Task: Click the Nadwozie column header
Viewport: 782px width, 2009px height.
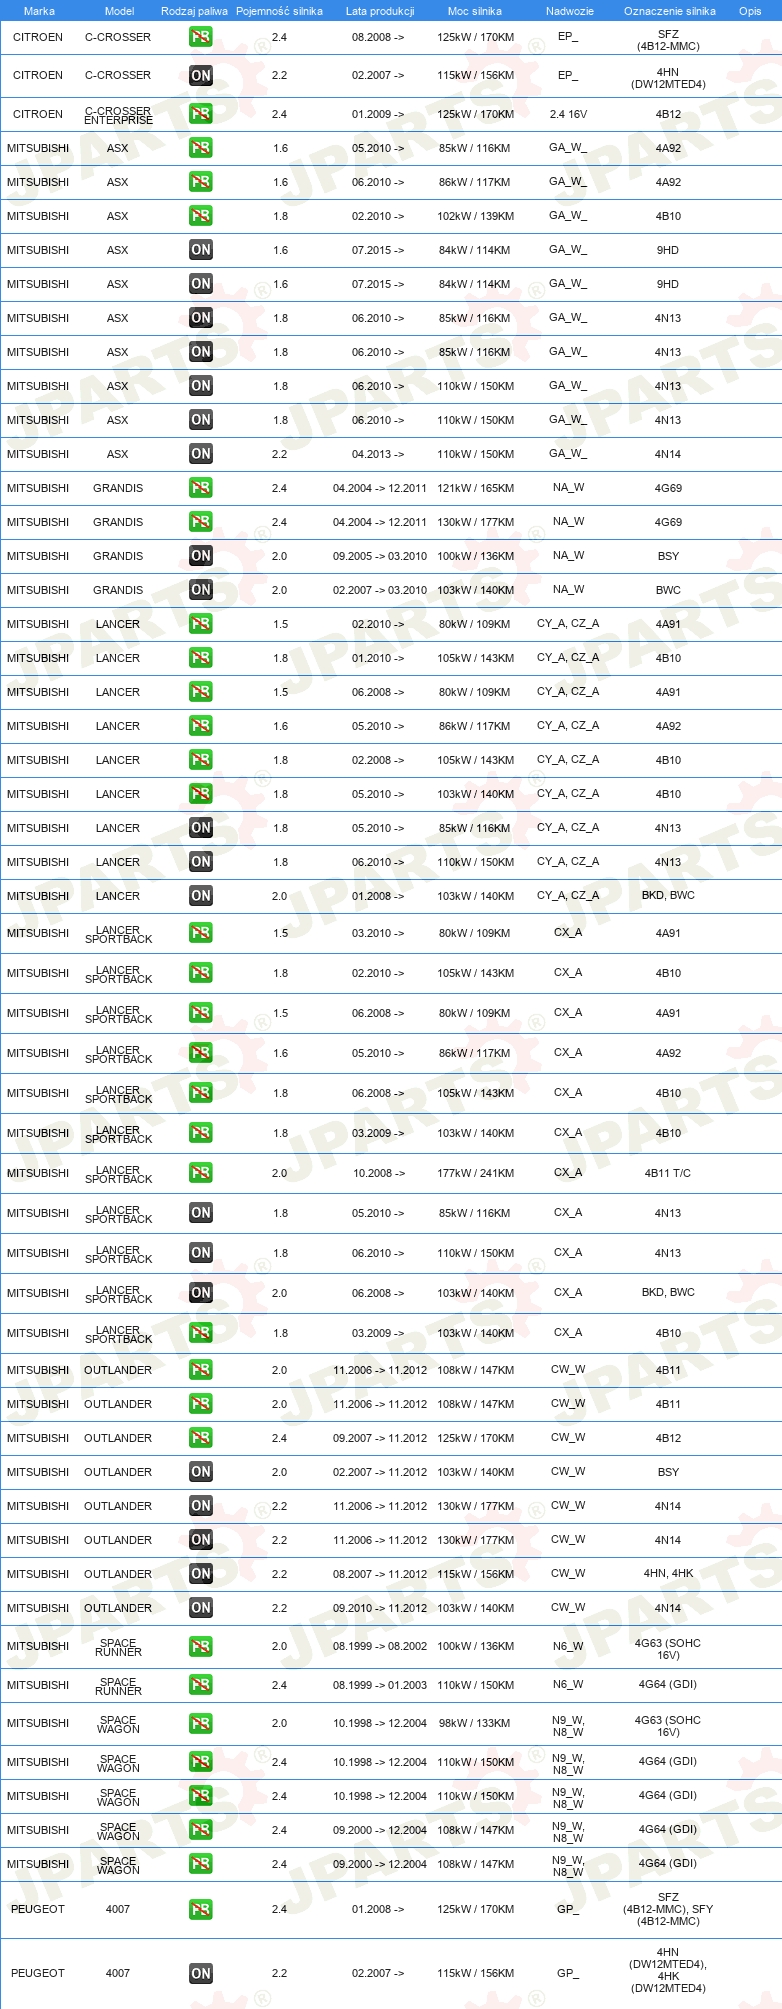Action: coord(570,11)
